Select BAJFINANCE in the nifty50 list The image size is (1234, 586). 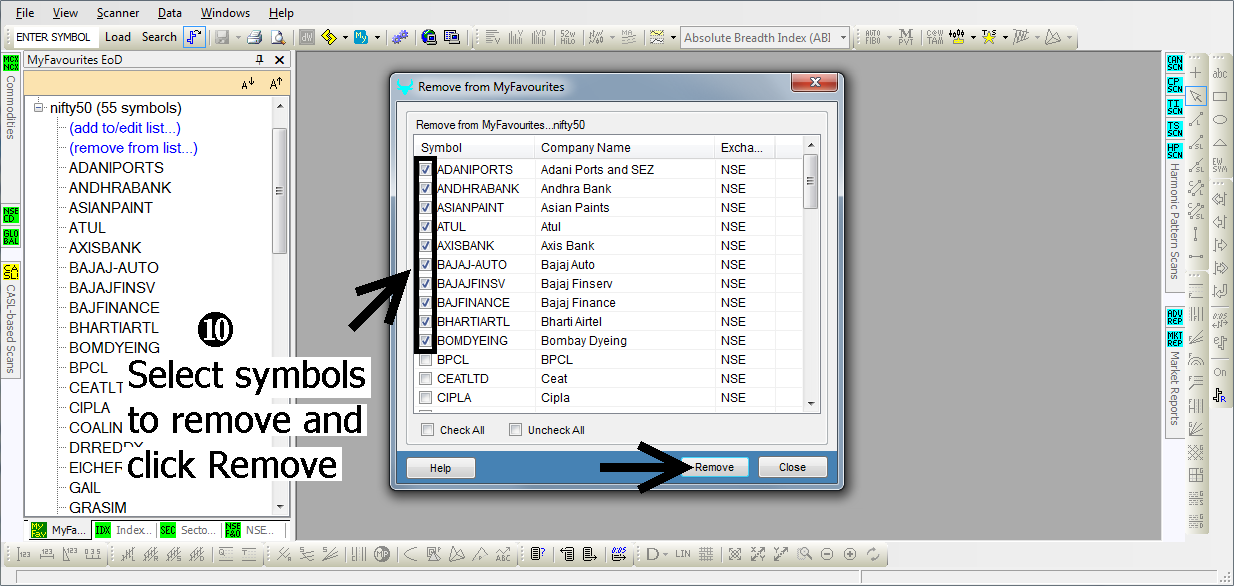click(x=114, y=308)
